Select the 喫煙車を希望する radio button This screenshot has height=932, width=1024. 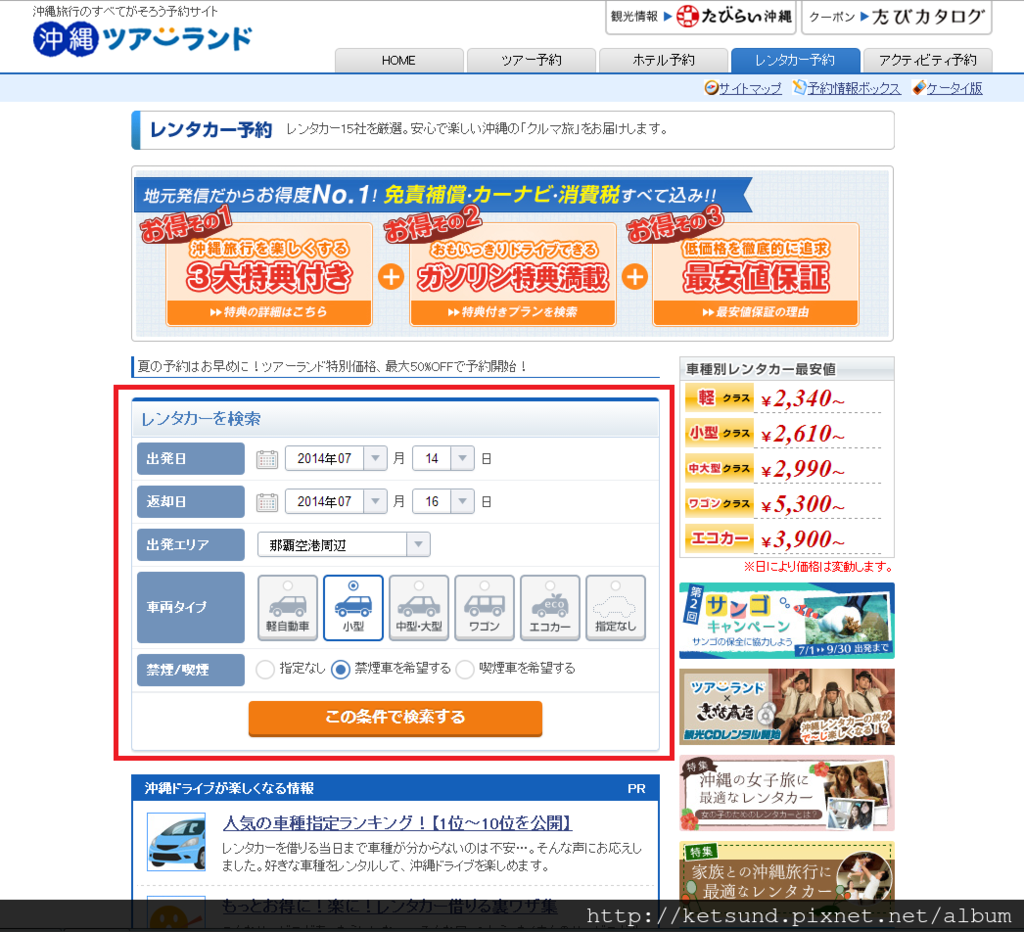(x=464, y=670)
